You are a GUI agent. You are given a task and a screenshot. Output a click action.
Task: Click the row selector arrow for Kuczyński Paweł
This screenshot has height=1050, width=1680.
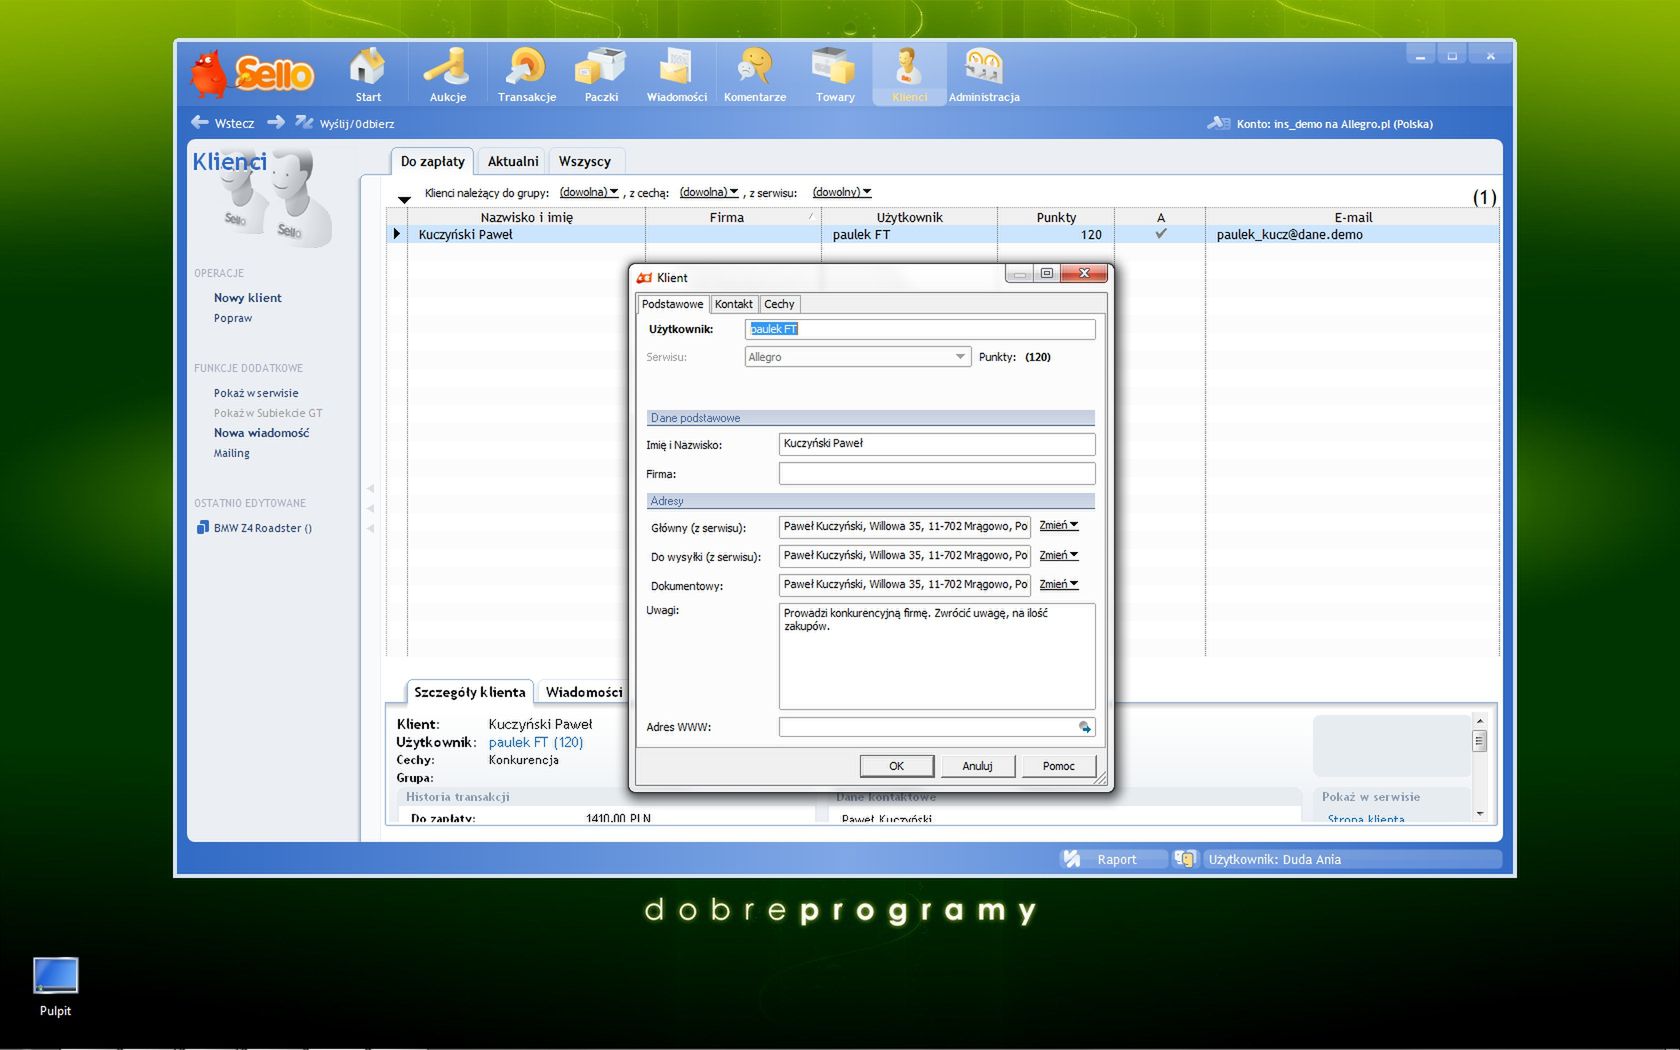click(x=397, y=234)
